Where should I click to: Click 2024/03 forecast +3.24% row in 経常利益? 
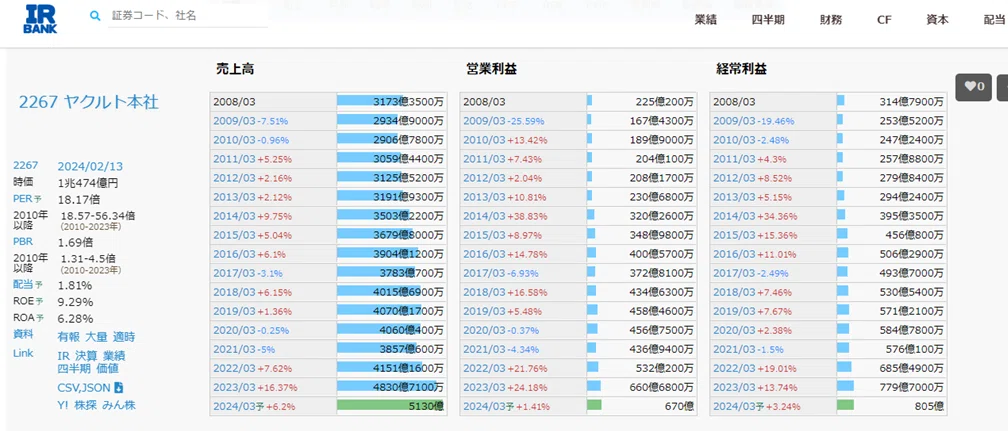tap(828, 407)
